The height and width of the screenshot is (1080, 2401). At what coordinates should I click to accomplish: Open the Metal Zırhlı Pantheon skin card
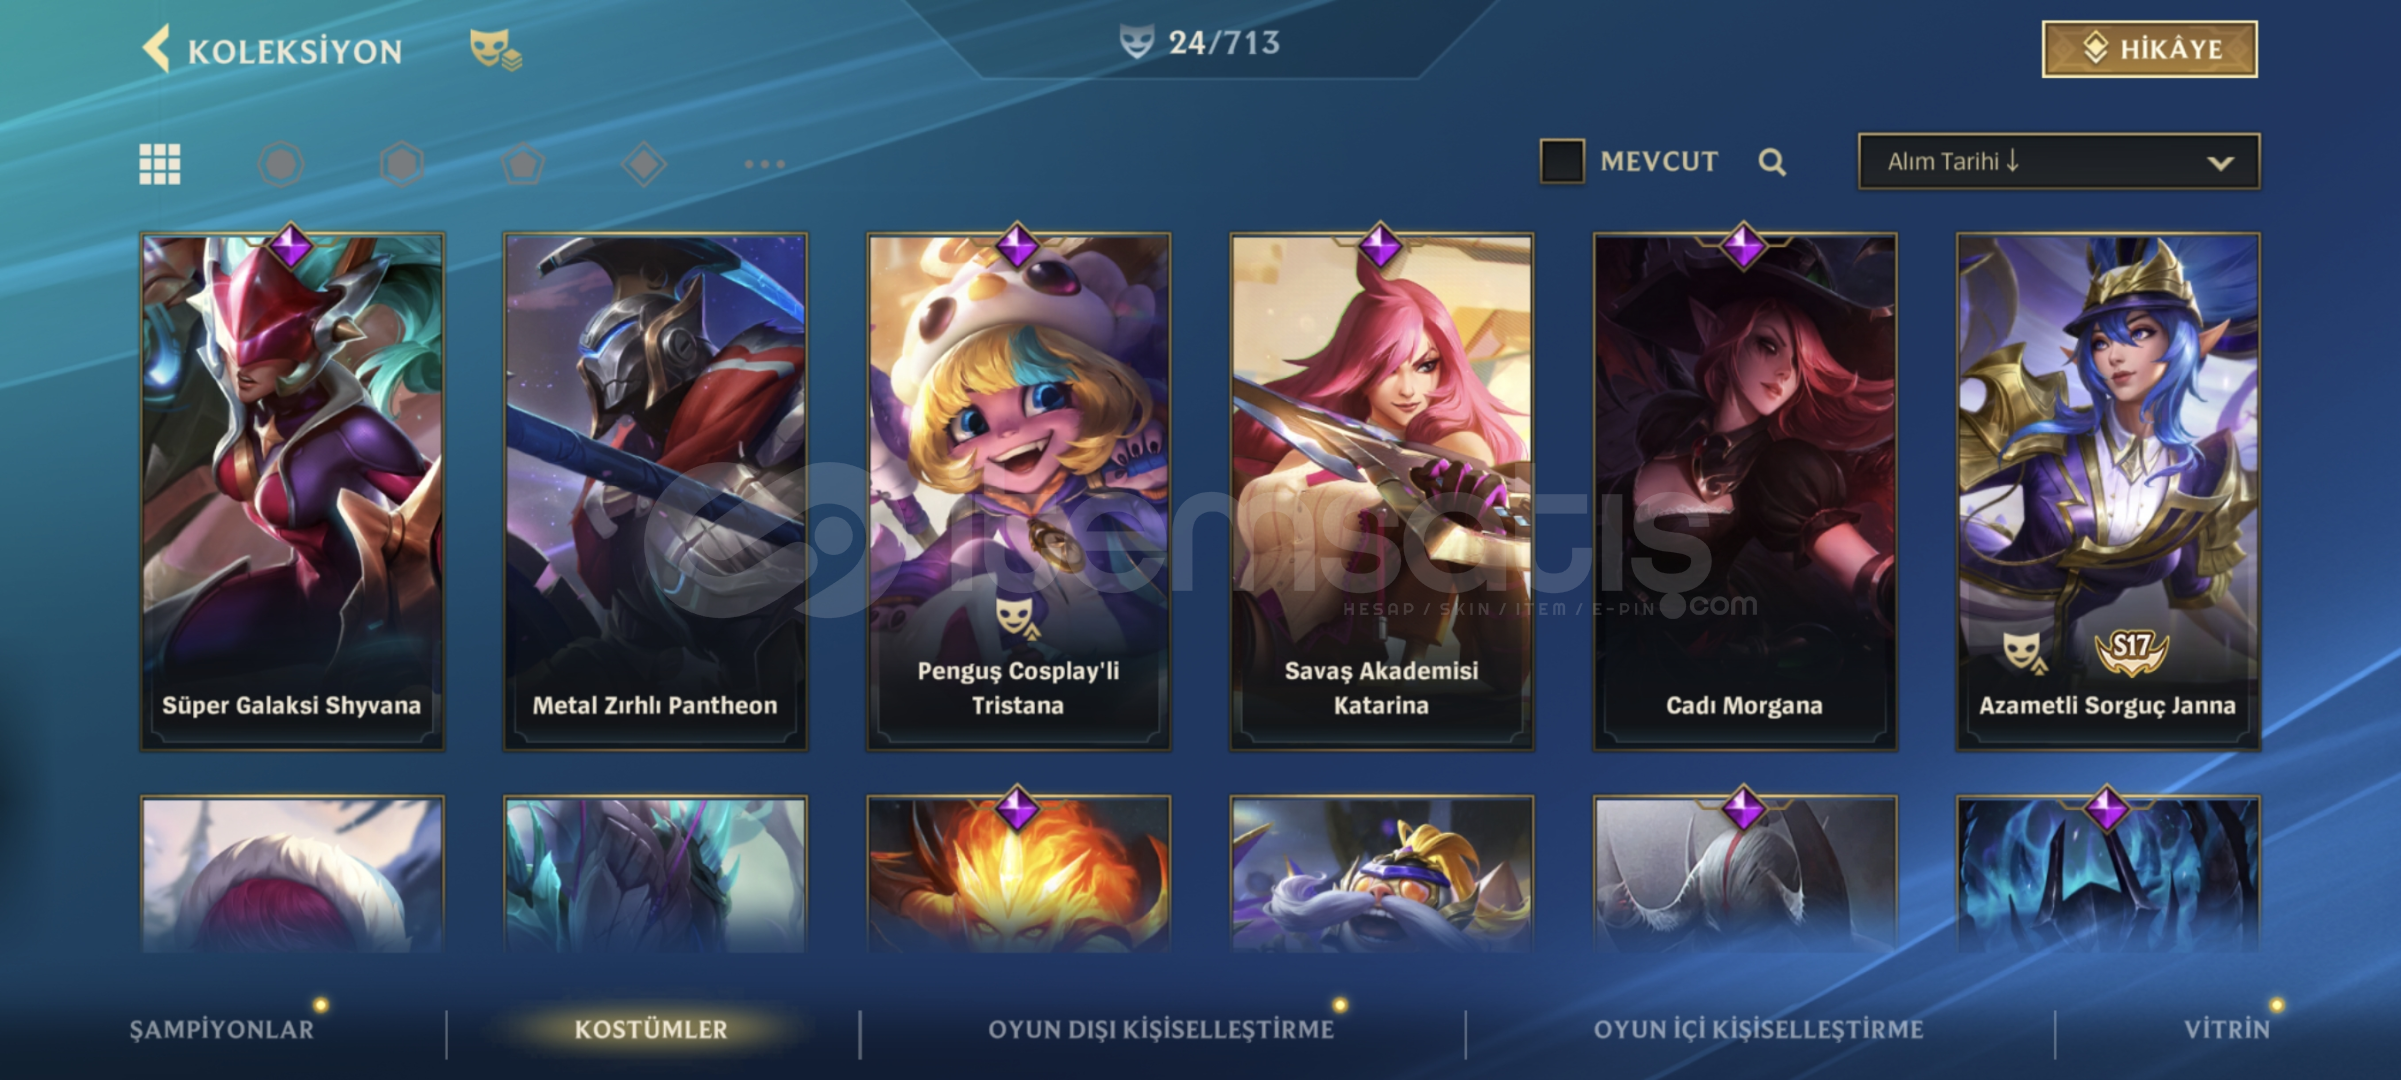(655, 491)
